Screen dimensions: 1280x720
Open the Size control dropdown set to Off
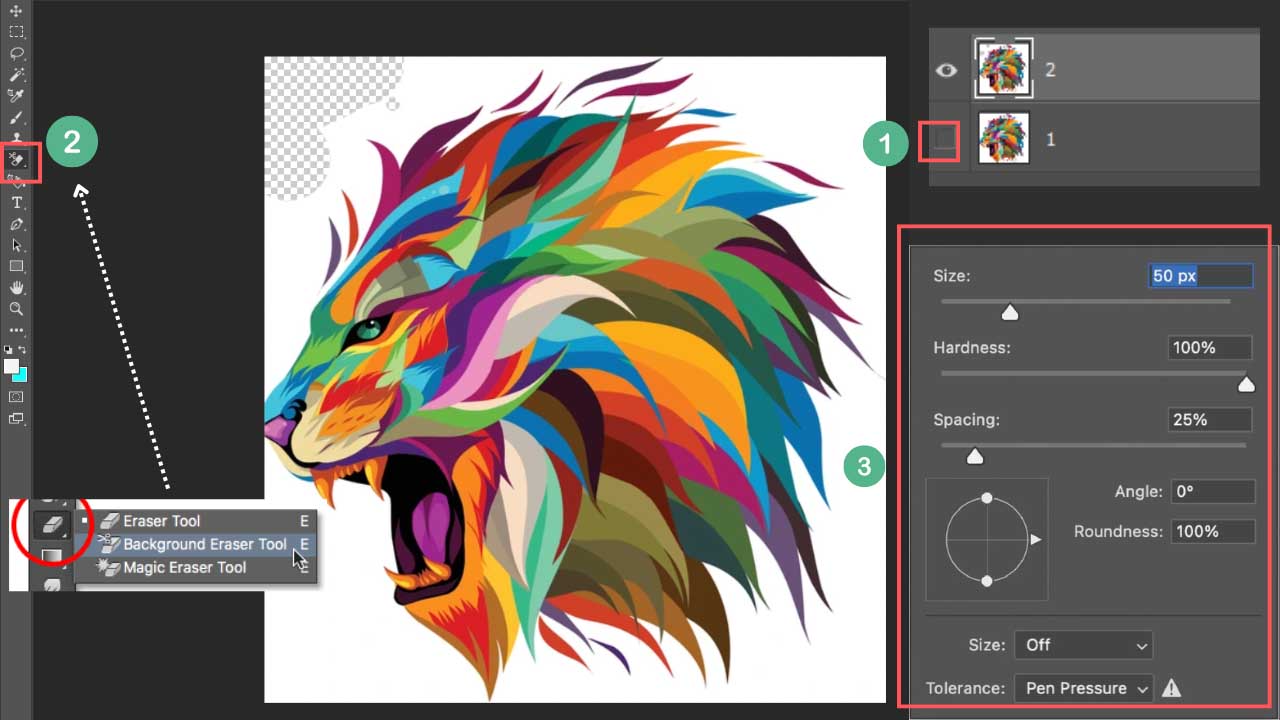(1083, 645)
